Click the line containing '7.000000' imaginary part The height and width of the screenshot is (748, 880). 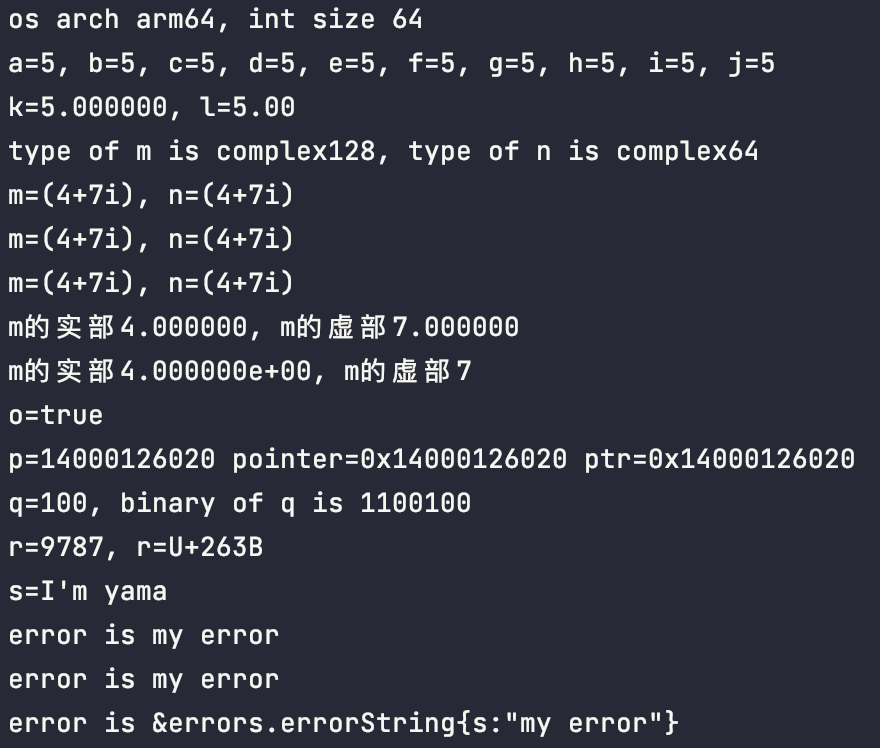click(x=264, y=327)
